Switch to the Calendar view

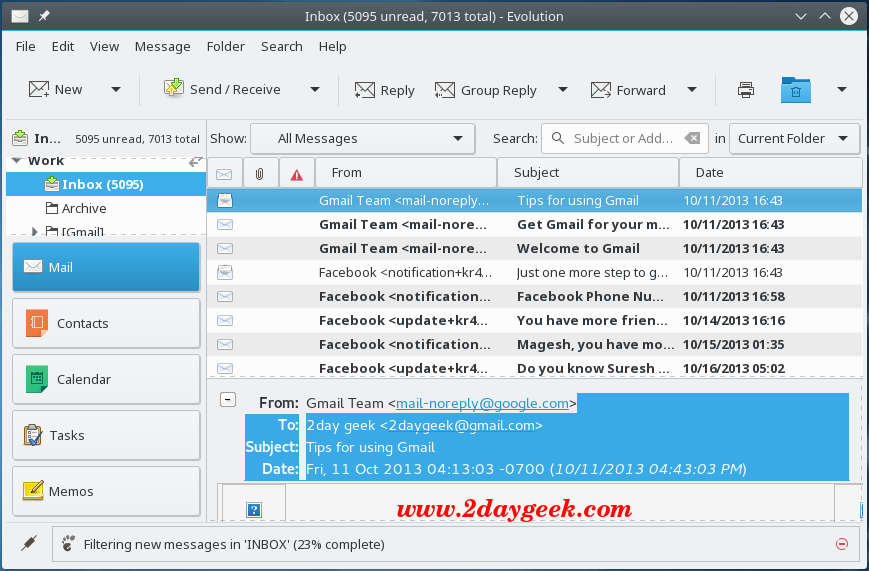pos(106,379)
